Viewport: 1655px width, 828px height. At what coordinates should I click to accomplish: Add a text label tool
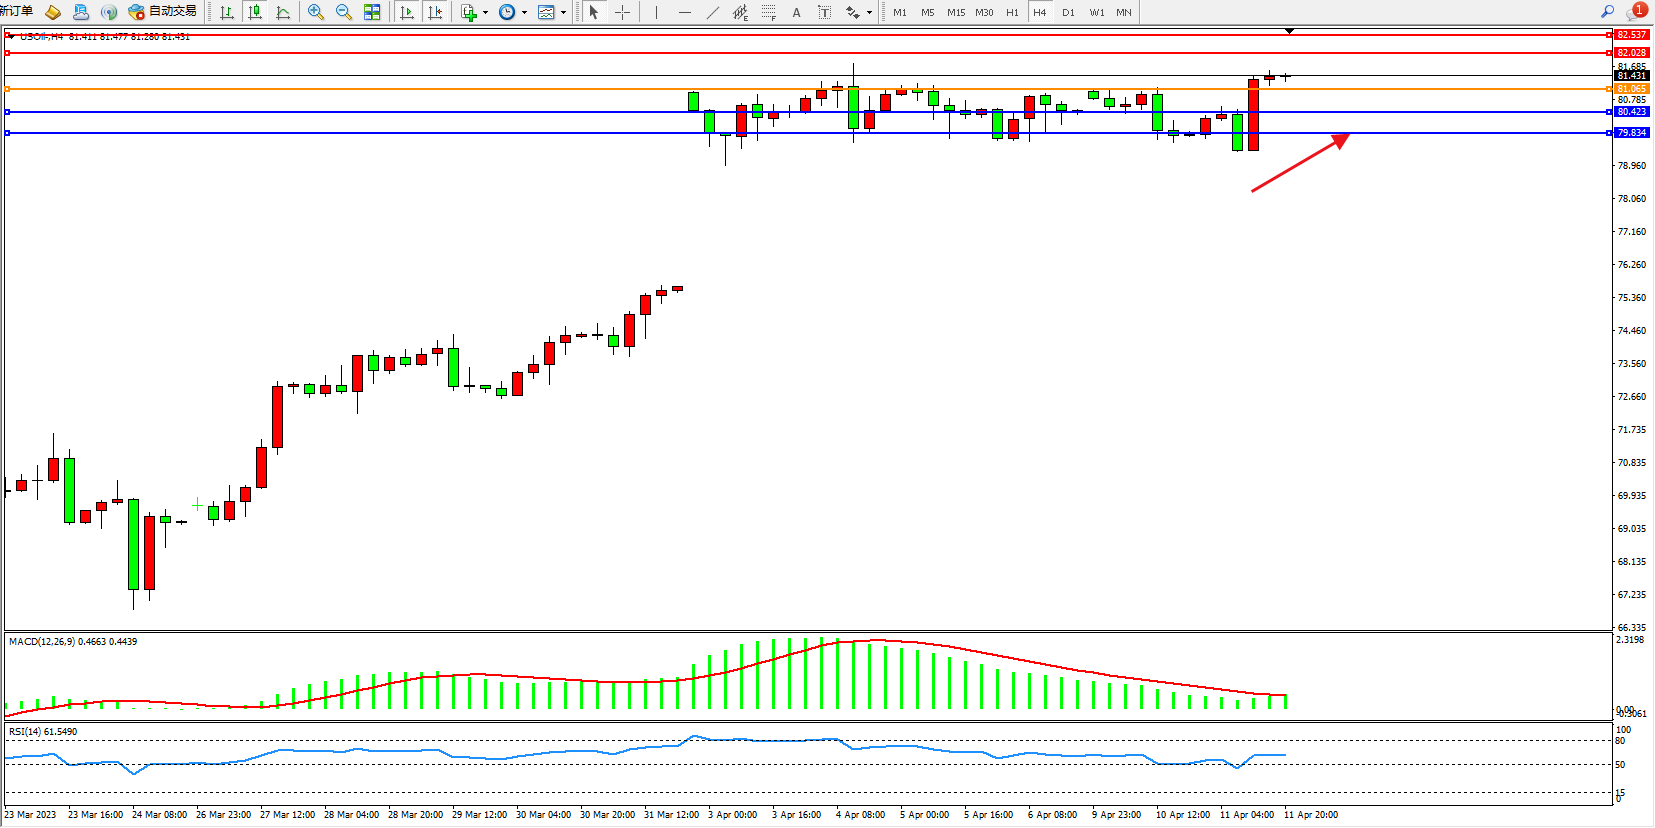796,12
